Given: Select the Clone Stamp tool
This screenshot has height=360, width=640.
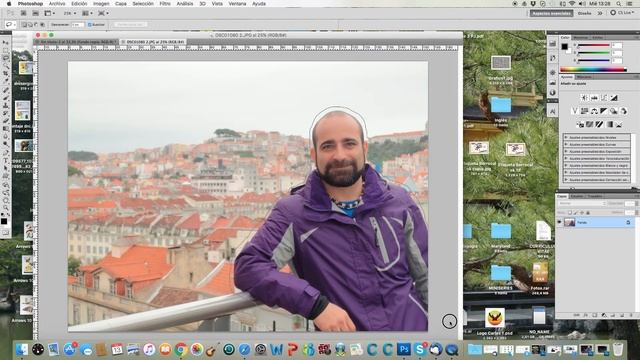Looking at the screenshot, I should (x=6, y=105).
